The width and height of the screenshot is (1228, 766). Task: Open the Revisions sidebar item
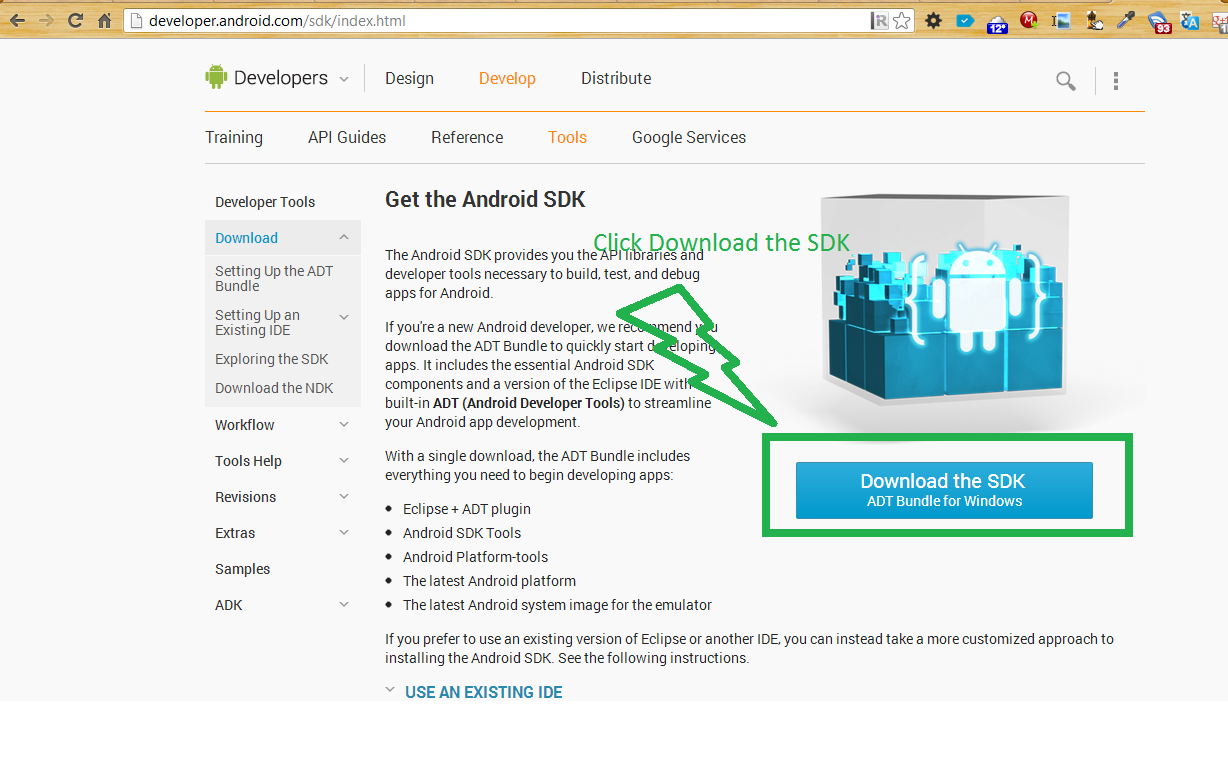[245, 497]
